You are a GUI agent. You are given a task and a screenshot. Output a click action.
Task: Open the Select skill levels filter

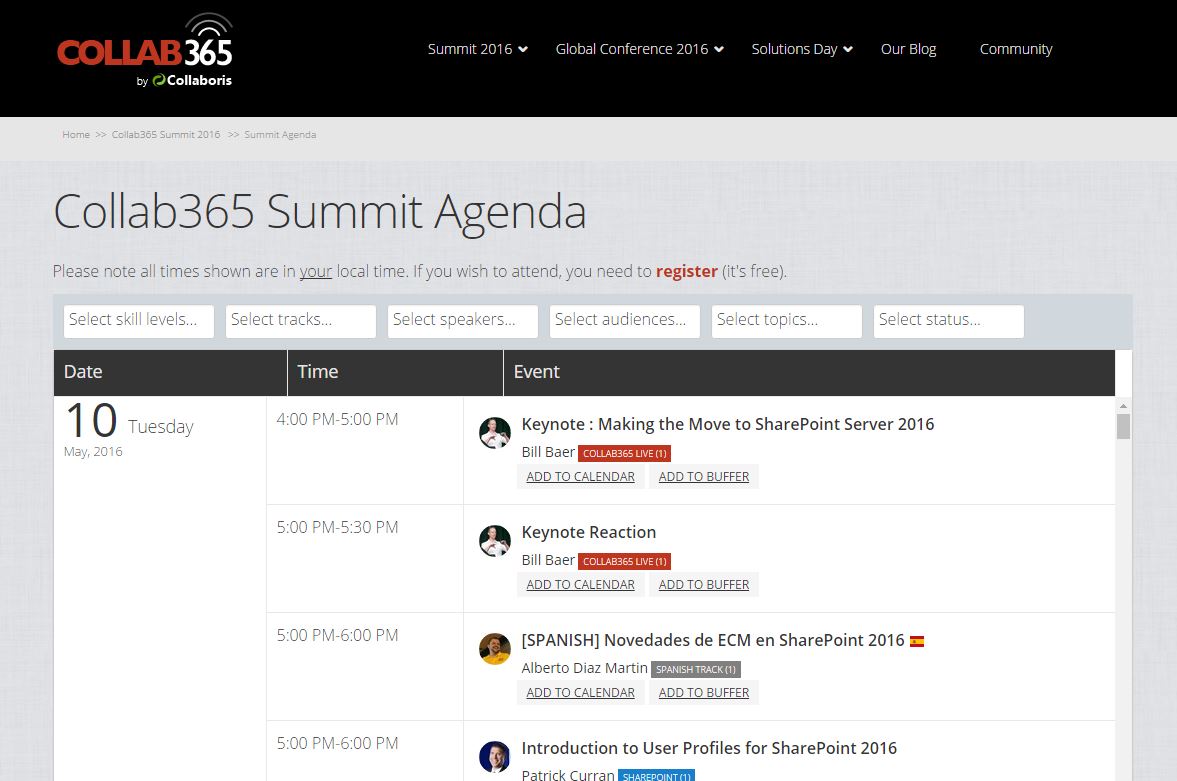coord(139,321)
